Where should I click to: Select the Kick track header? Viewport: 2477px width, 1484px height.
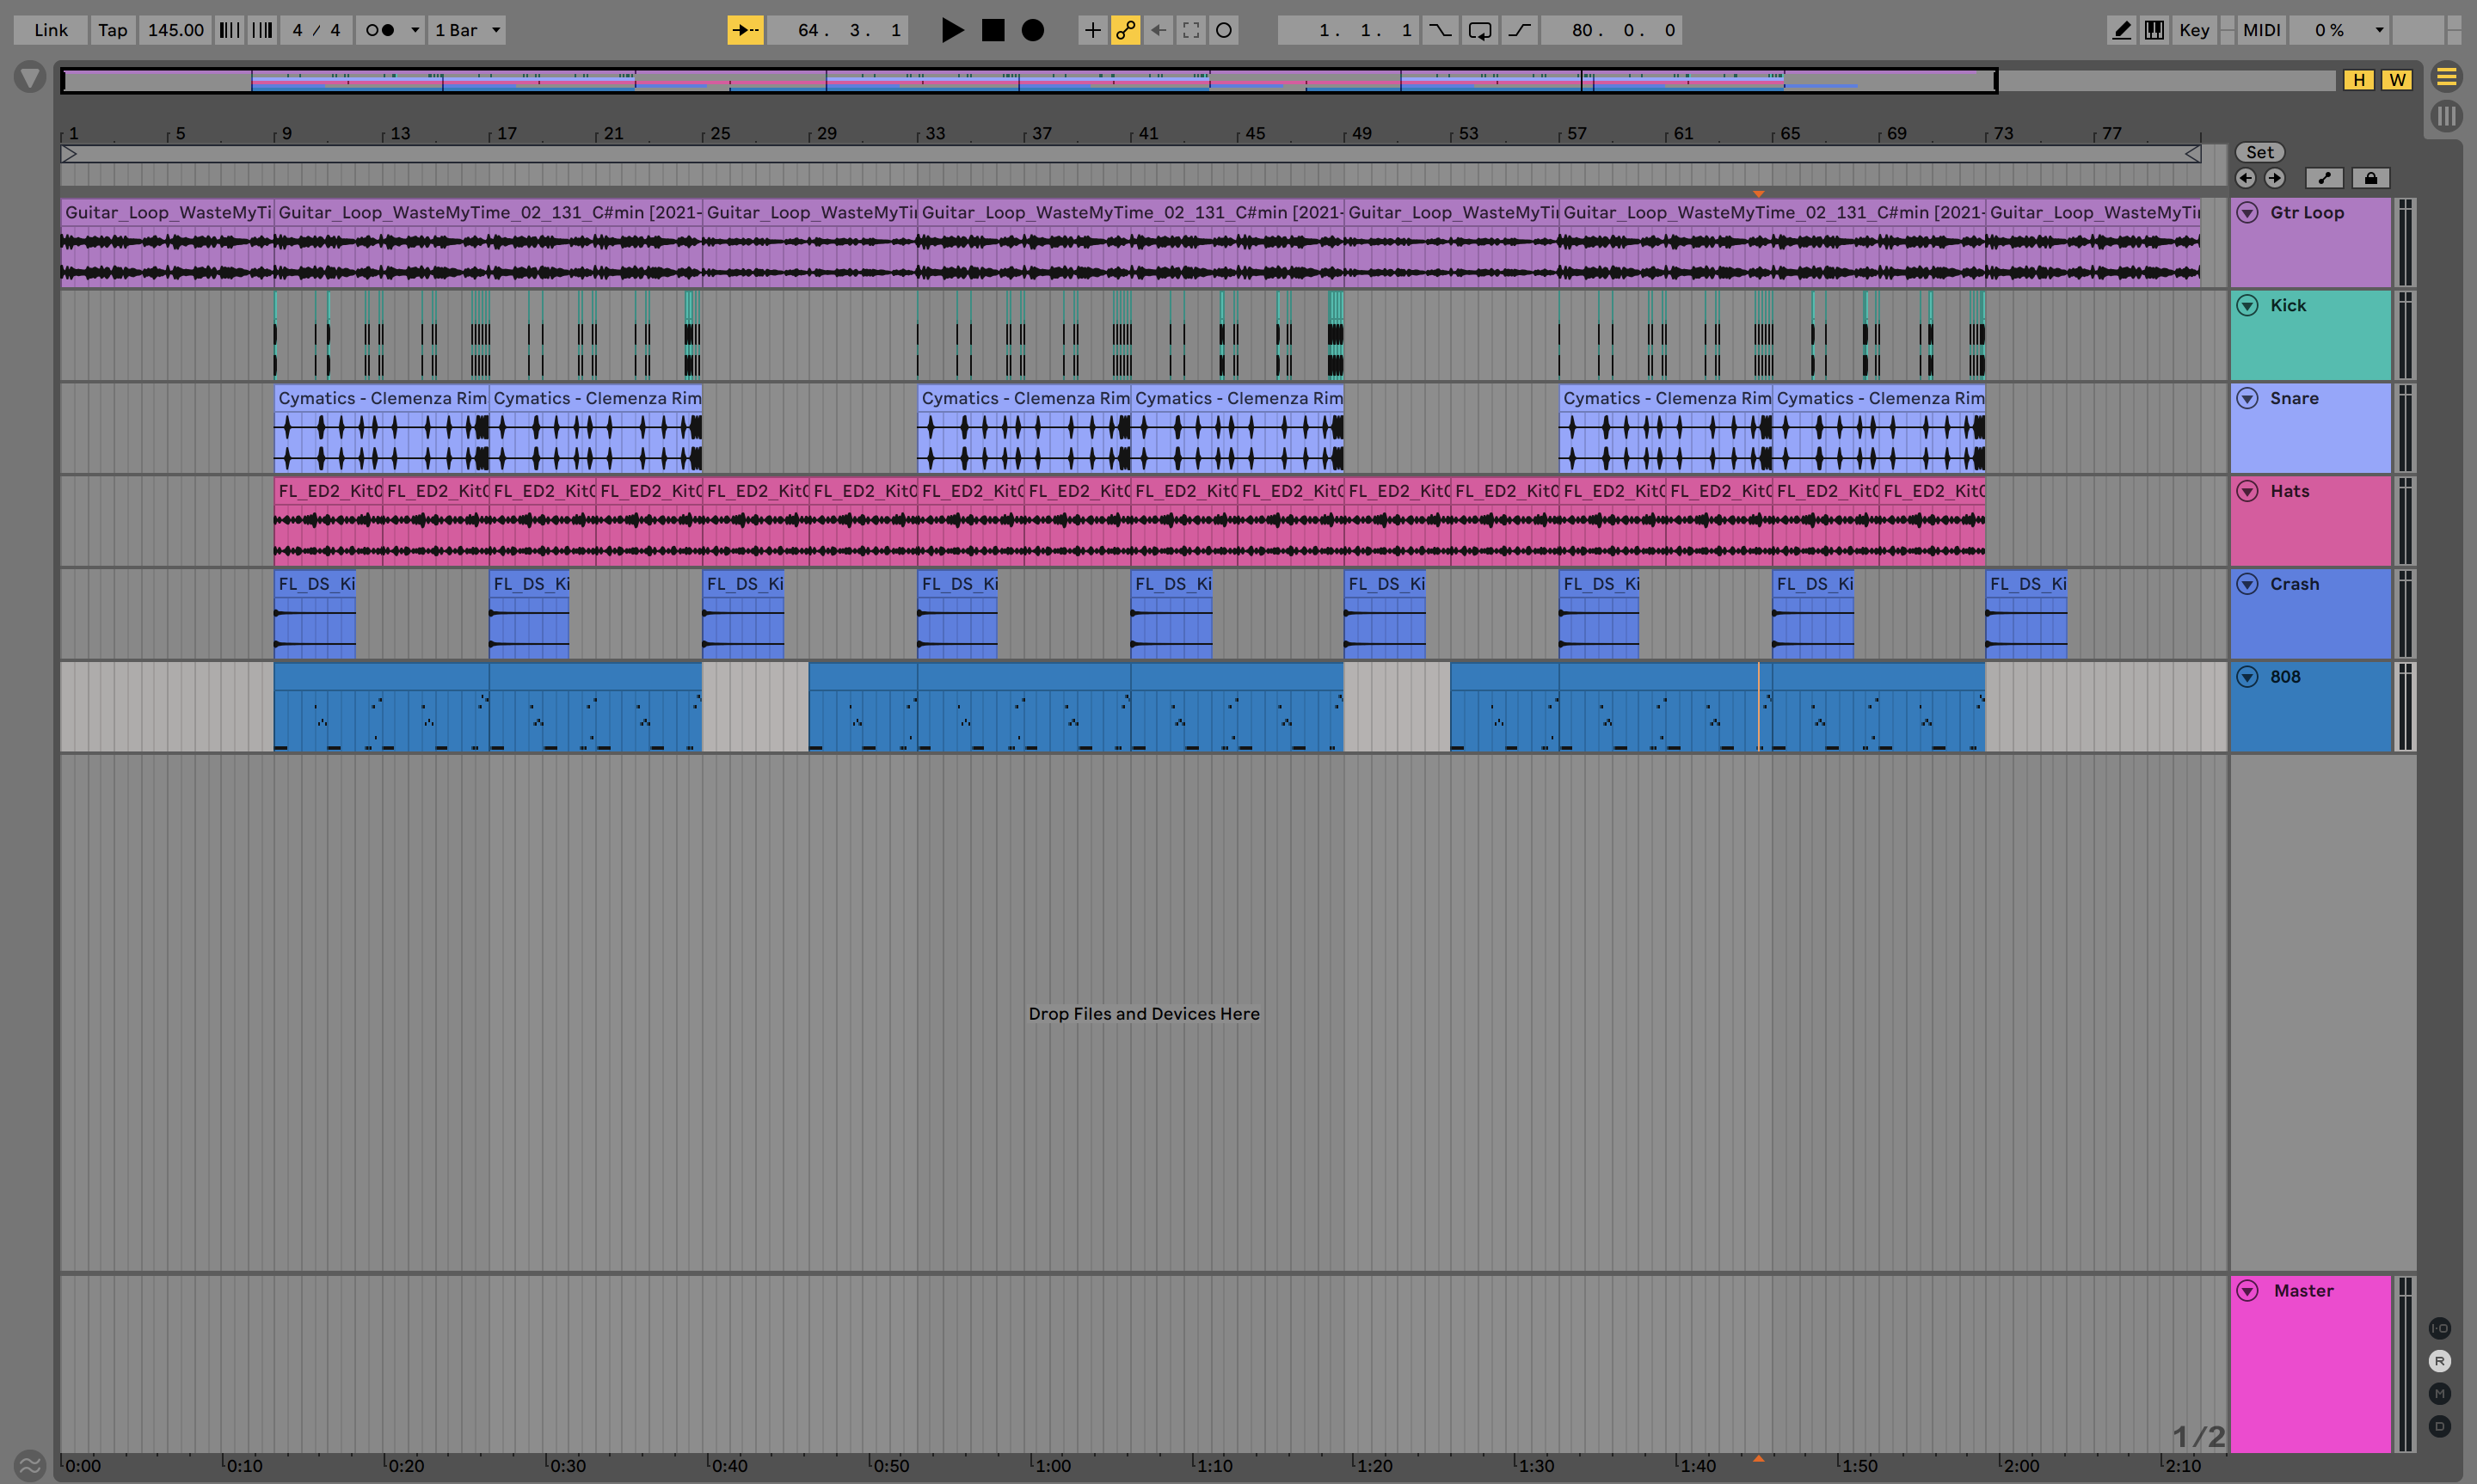coord(2311,335)
